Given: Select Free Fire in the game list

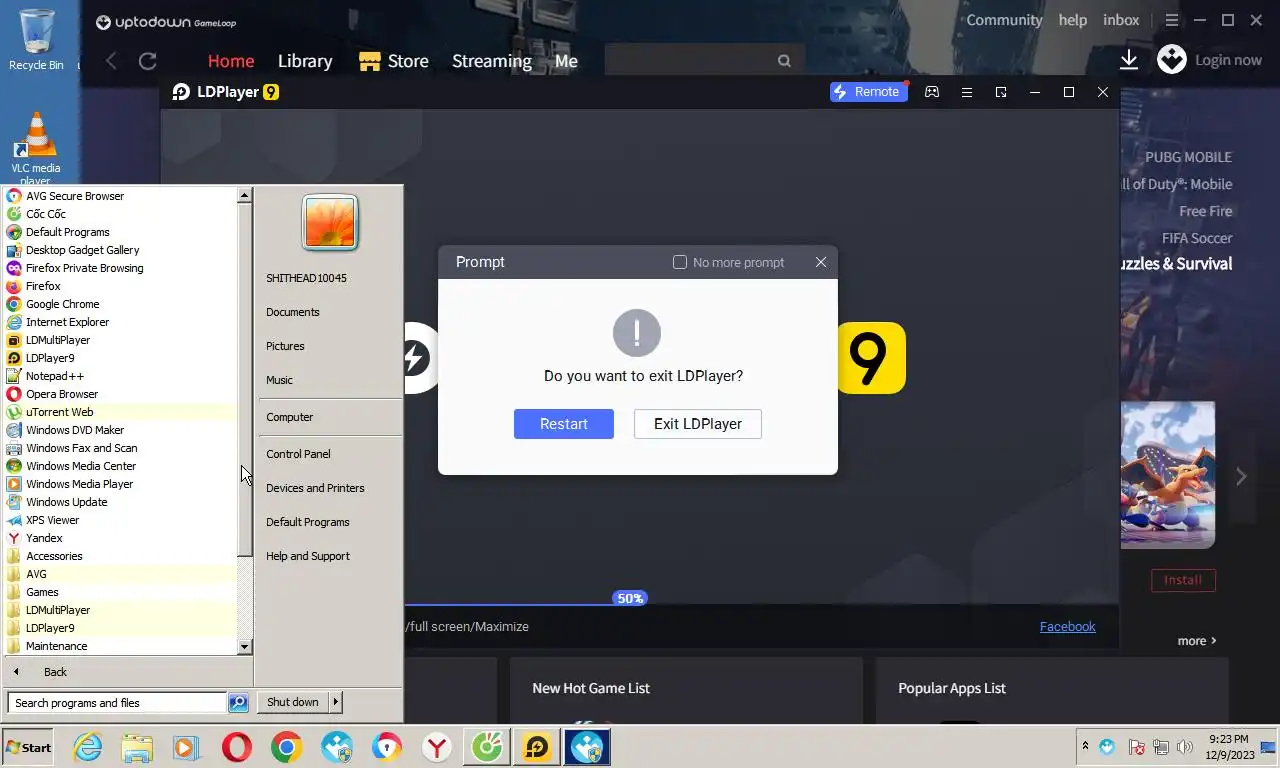Looking at the screenshot, I should coord(1205,211).
